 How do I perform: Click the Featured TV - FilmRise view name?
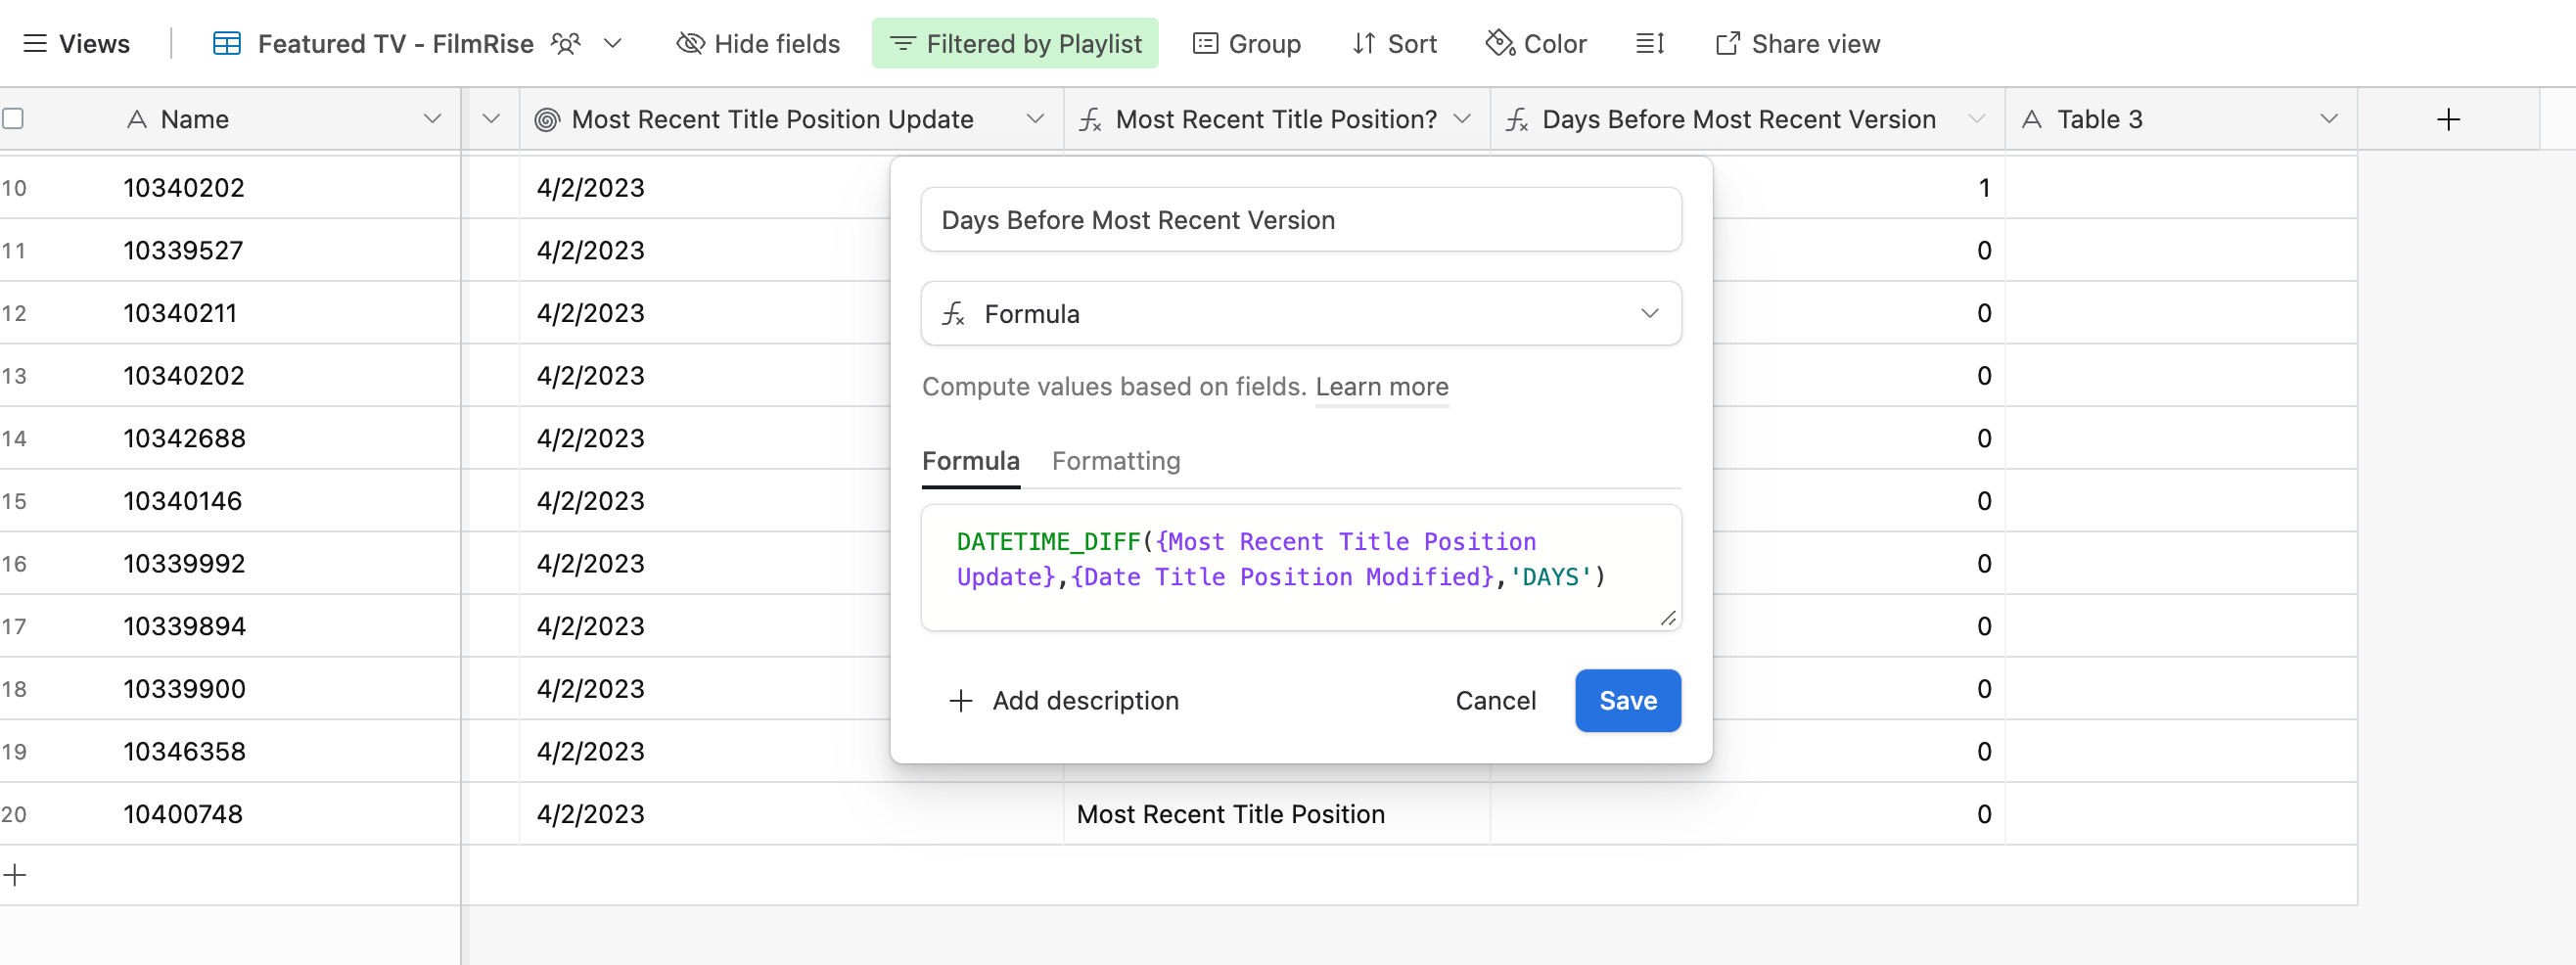[x=396, y=43]
